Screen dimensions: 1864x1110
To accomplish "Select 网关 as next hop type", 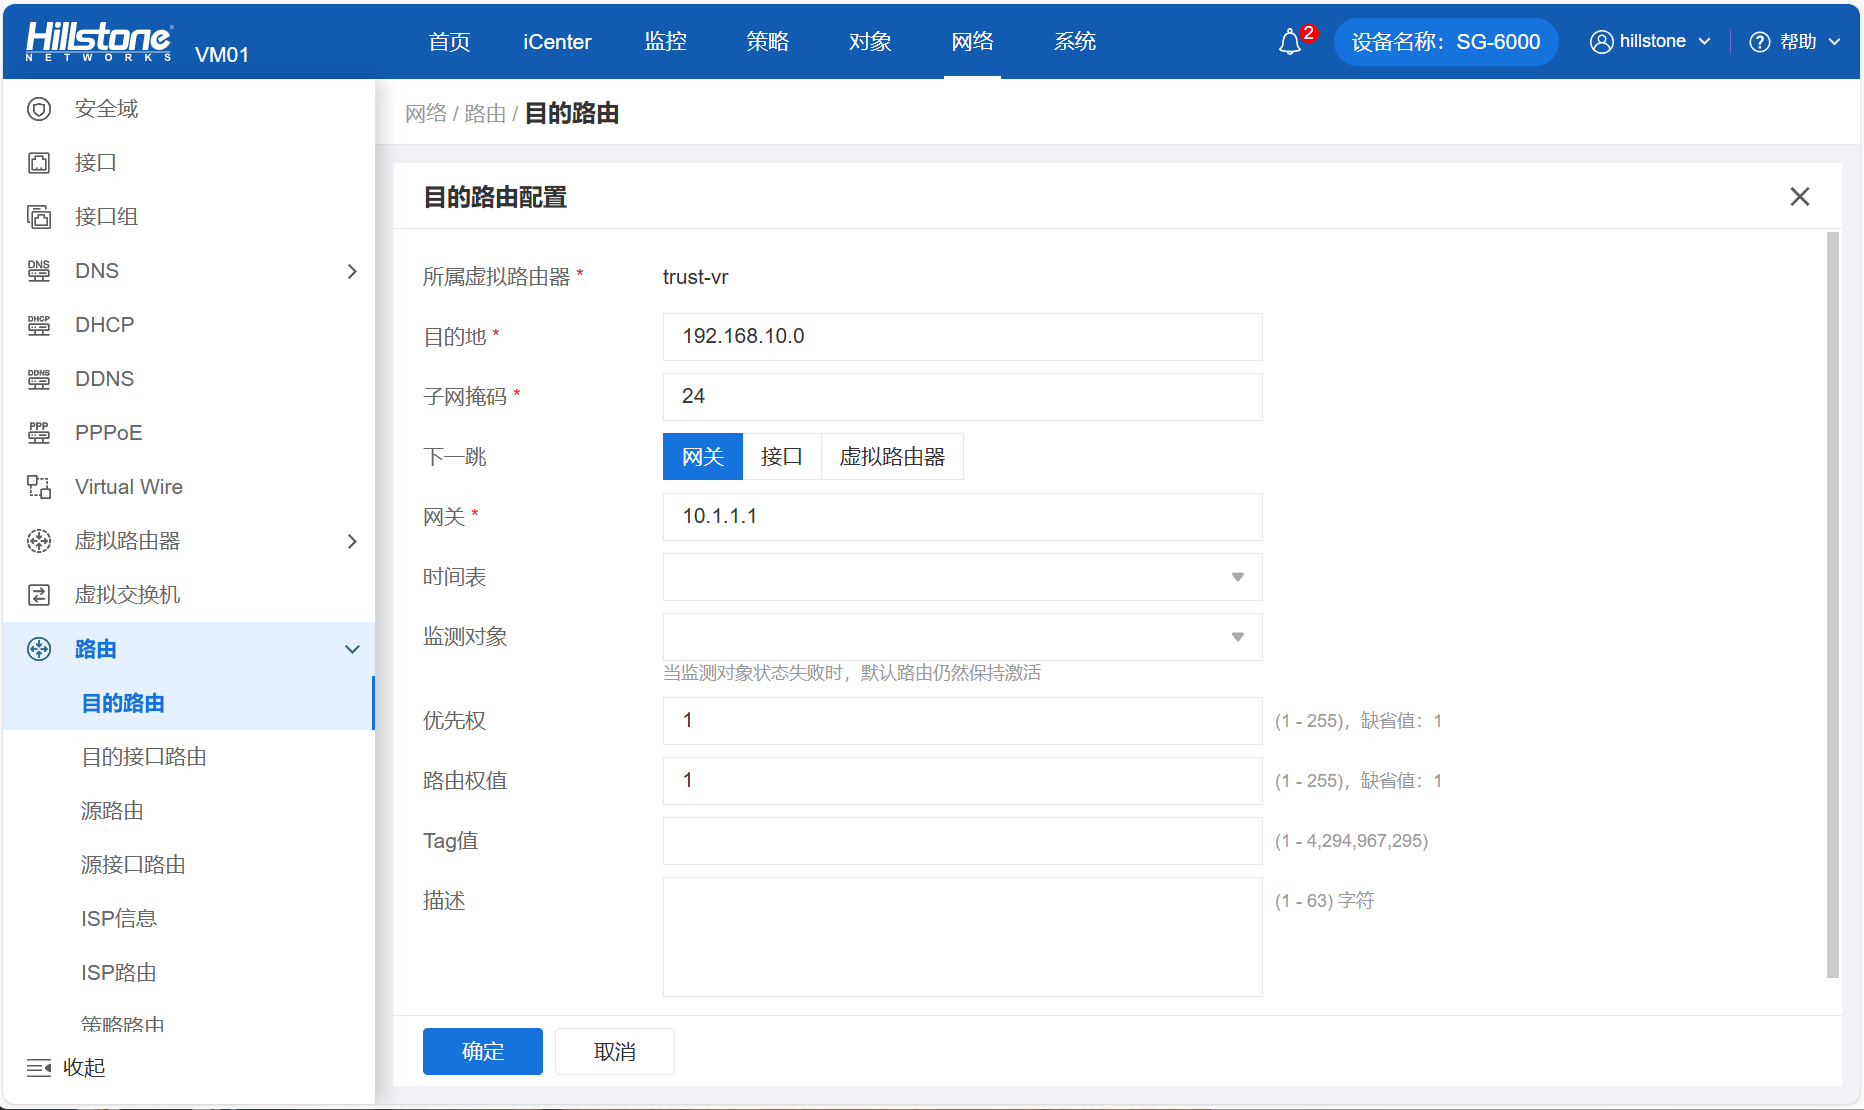I will (703, 457).
